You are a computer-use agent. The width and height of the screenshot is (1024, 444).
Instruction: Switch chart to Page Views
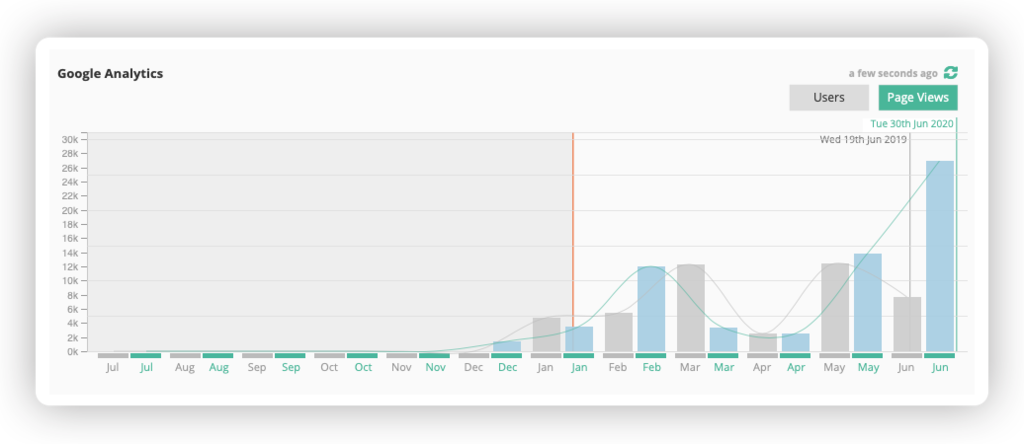[918, 97]
